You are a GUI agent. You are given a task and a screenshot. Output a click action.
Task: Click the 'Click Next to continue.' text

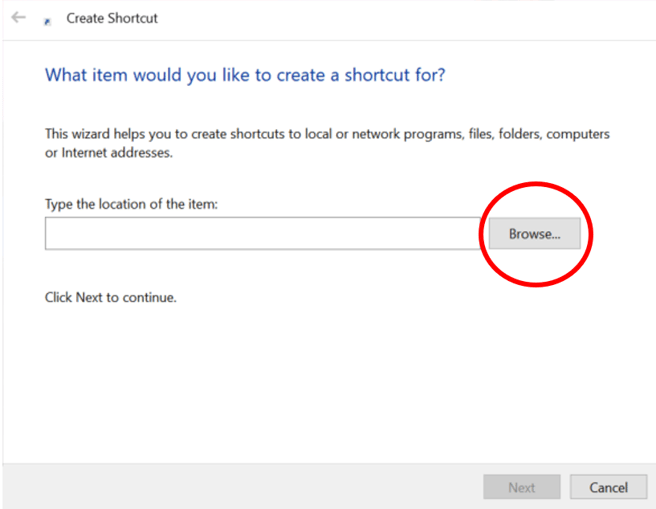111,297
